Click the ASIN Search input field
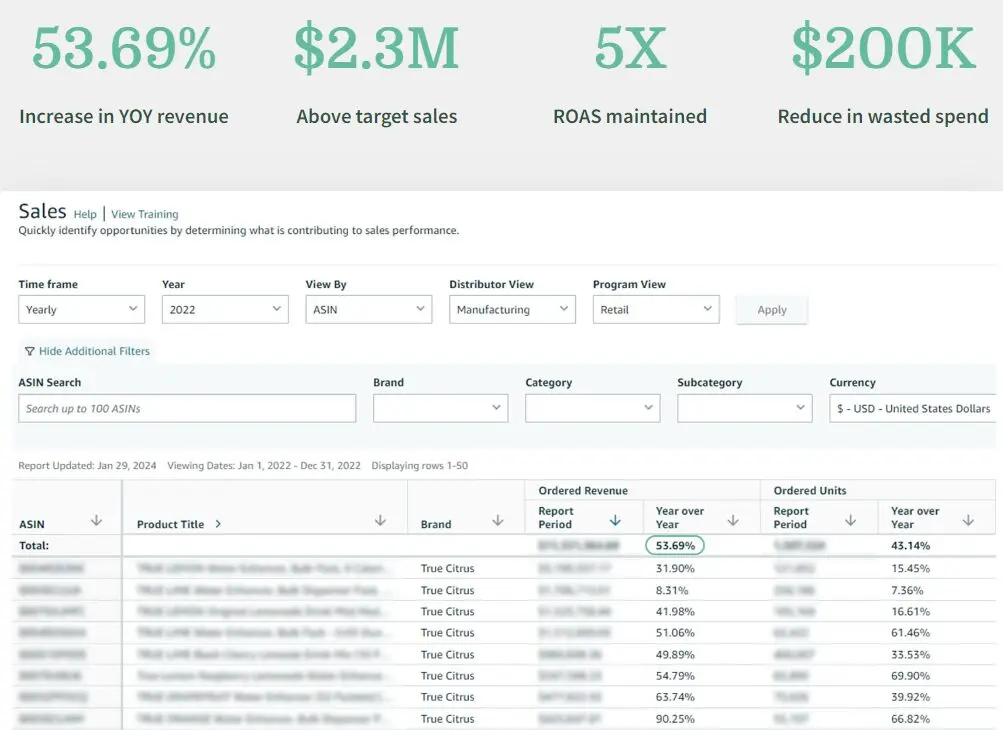The height and width of the screenshot is (730, 1003). [x=187, y=408]
